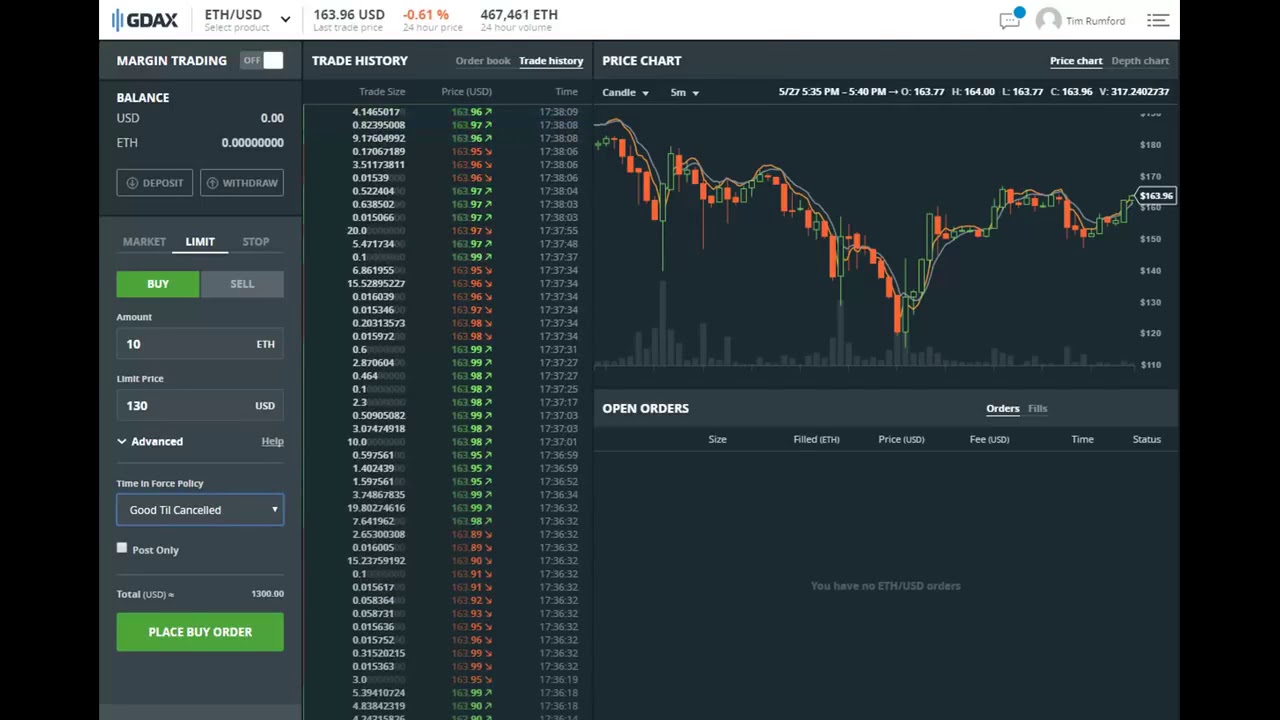Click the Fee (USD) column header
Screen dimensions: 1280x720
point(989,439)
